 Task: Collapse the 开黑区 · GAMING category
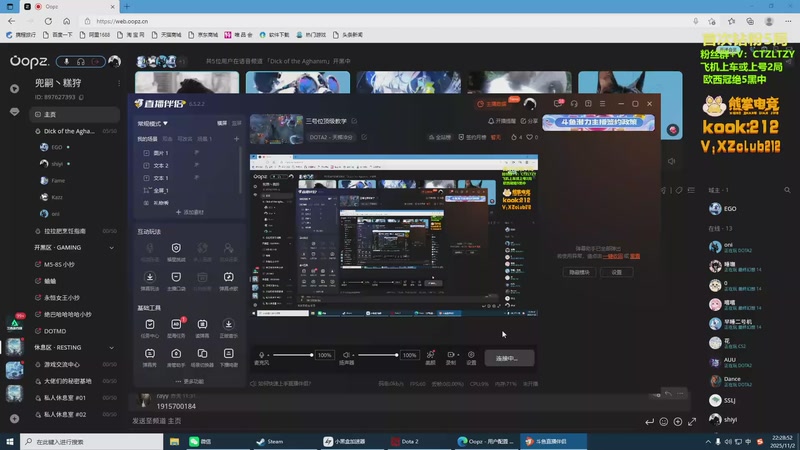111,247
